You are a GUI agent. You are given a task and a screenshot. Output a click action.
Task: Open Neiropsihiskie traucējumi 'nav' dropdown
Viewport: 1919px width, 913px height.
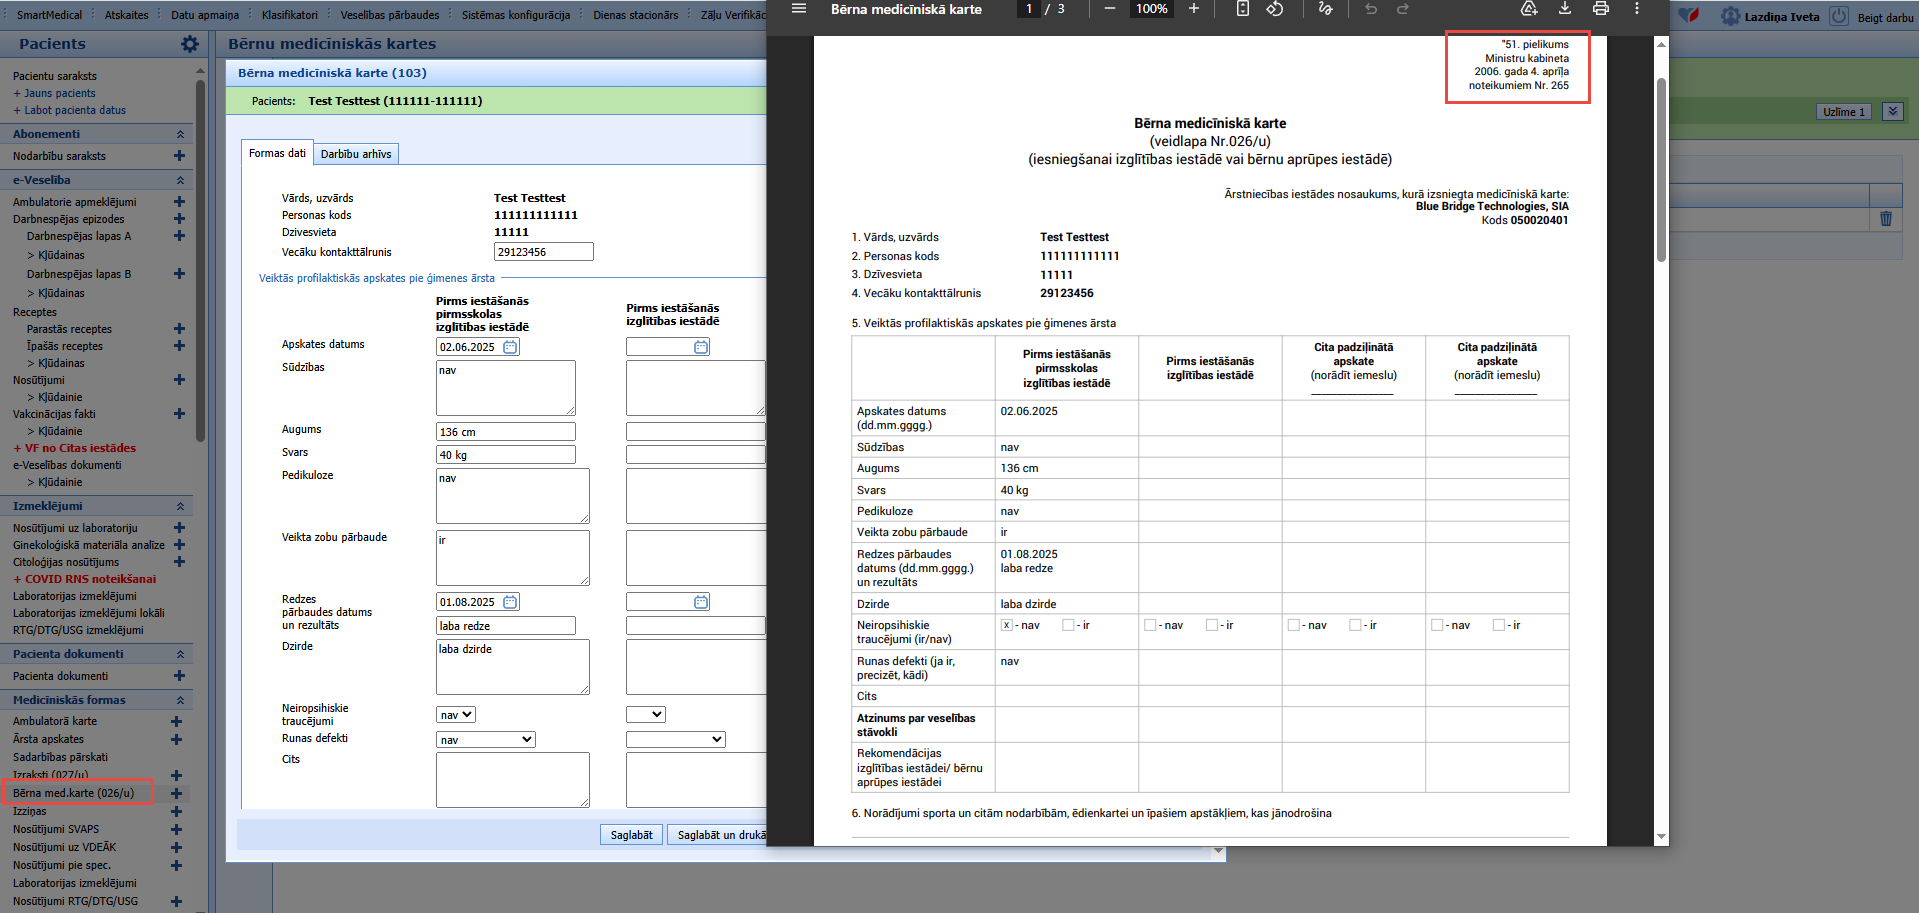pos(456,715)
